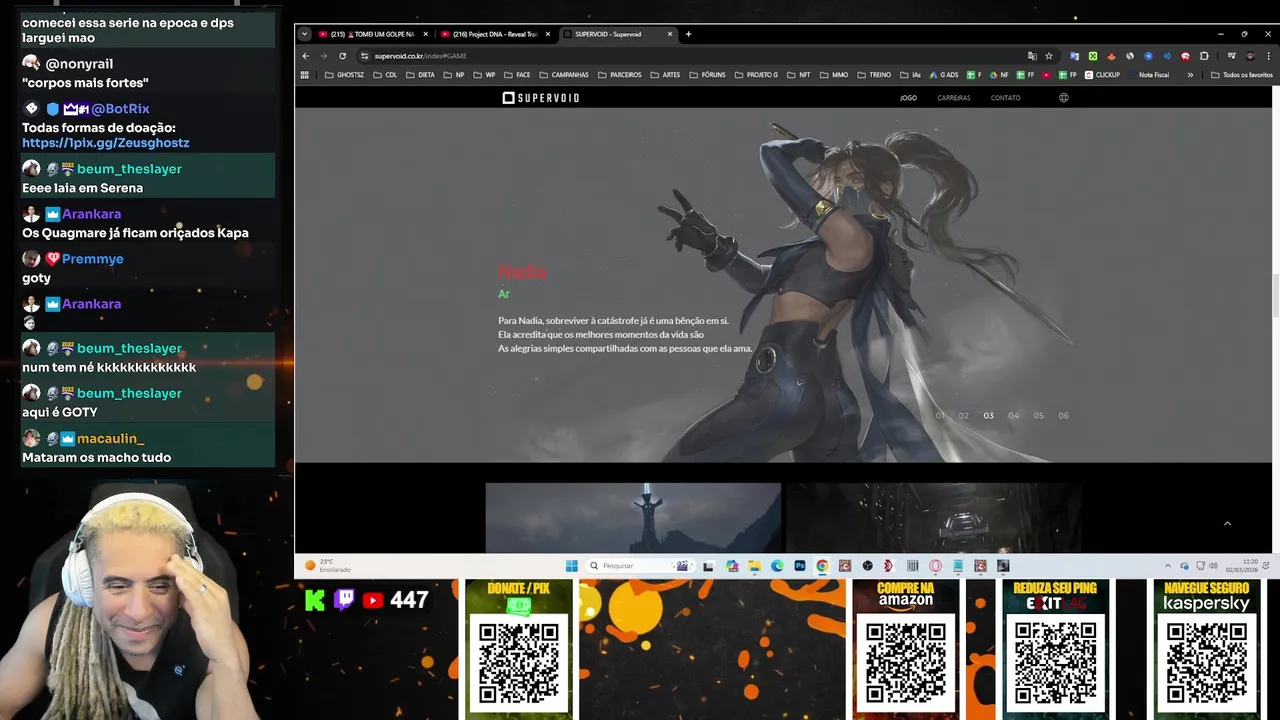Click the dark vehicle thumbnail below the banner
Image resolution: width=1280 pixels, height=720 pixels.
click(x=933, y=518)
